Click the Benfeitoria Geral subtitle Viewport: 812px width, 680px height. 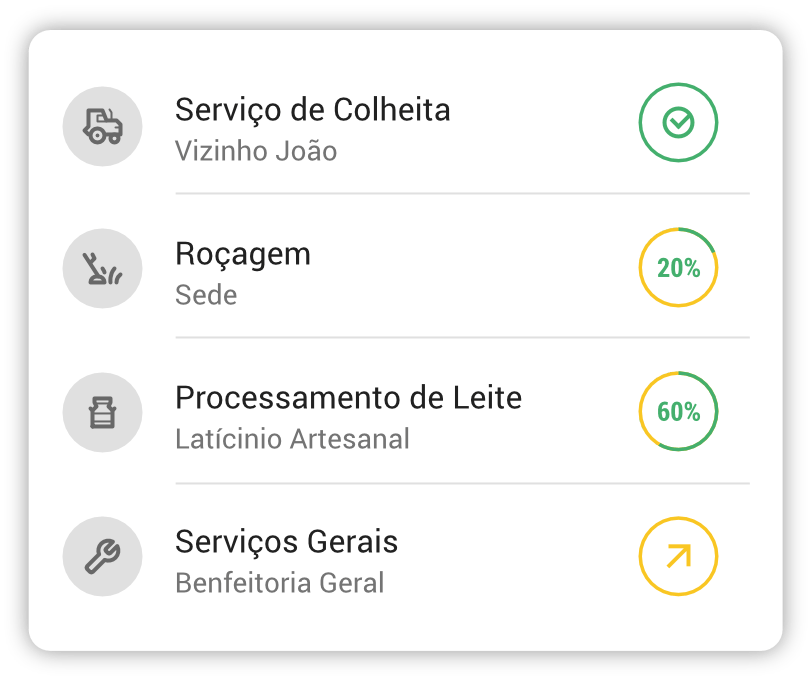(x=279, y=584)
